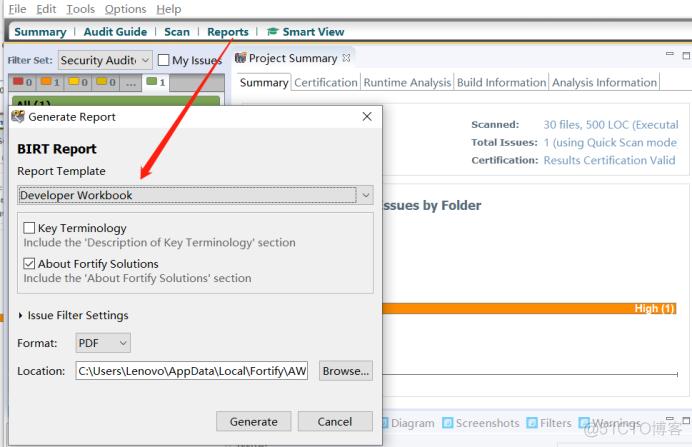Open the Options menu

pos(125,9)
